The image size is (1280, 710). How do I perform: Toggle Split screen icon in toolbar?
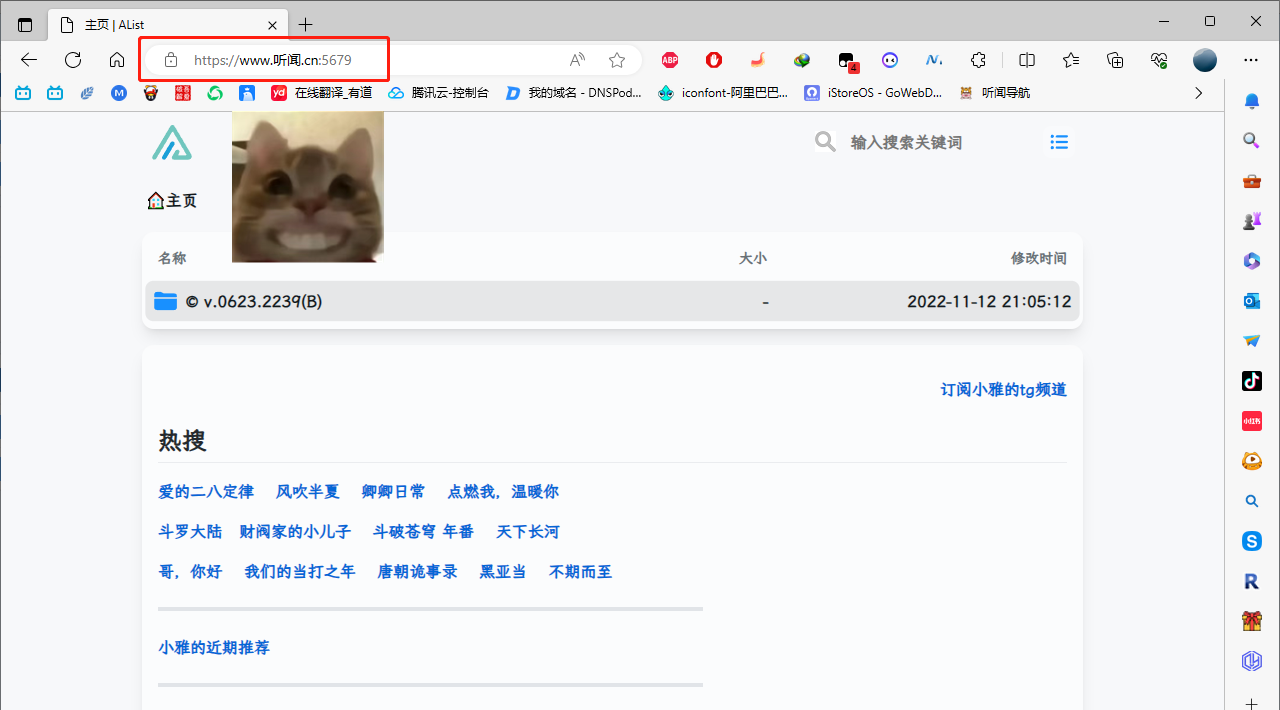(1027, 60)
